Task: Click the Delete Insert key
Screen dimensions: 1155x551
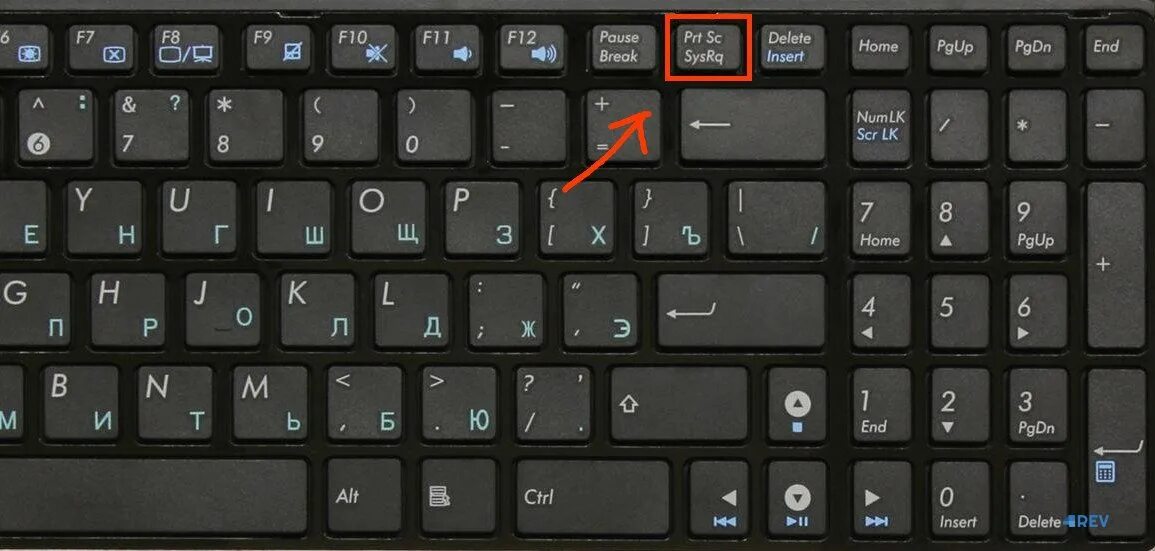Action: click(790, 47)
